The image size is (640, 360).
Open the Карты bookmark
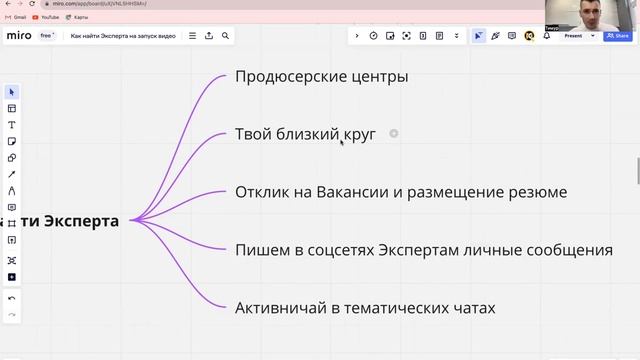pos(77,17)
